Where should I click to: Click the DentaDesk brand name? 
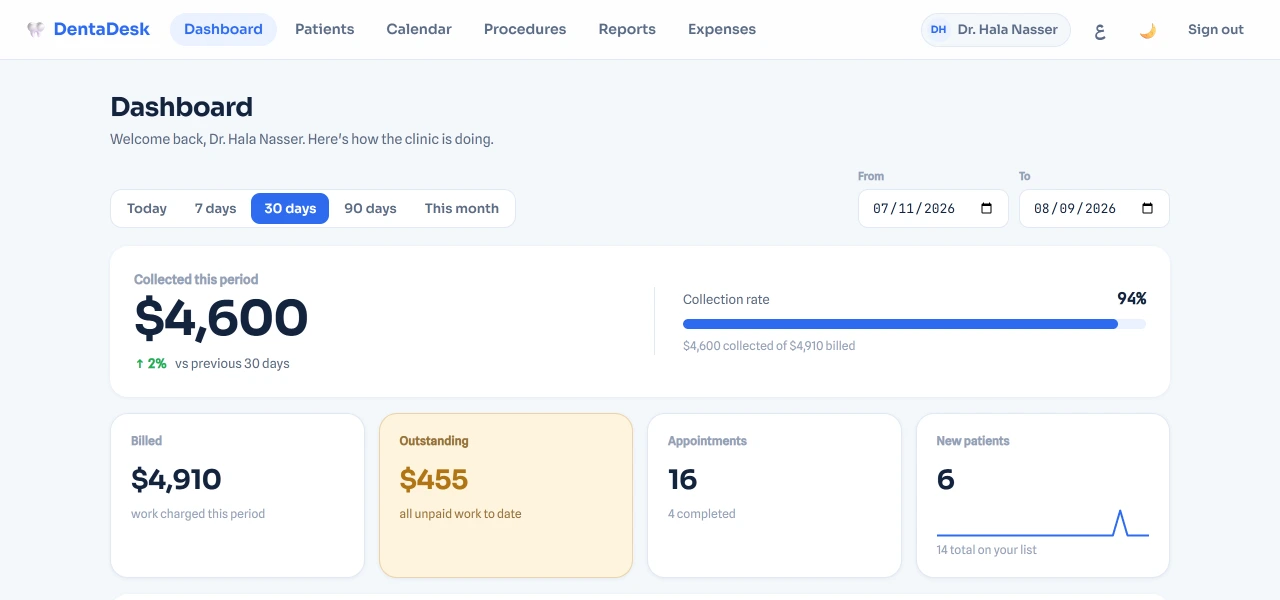102,29
